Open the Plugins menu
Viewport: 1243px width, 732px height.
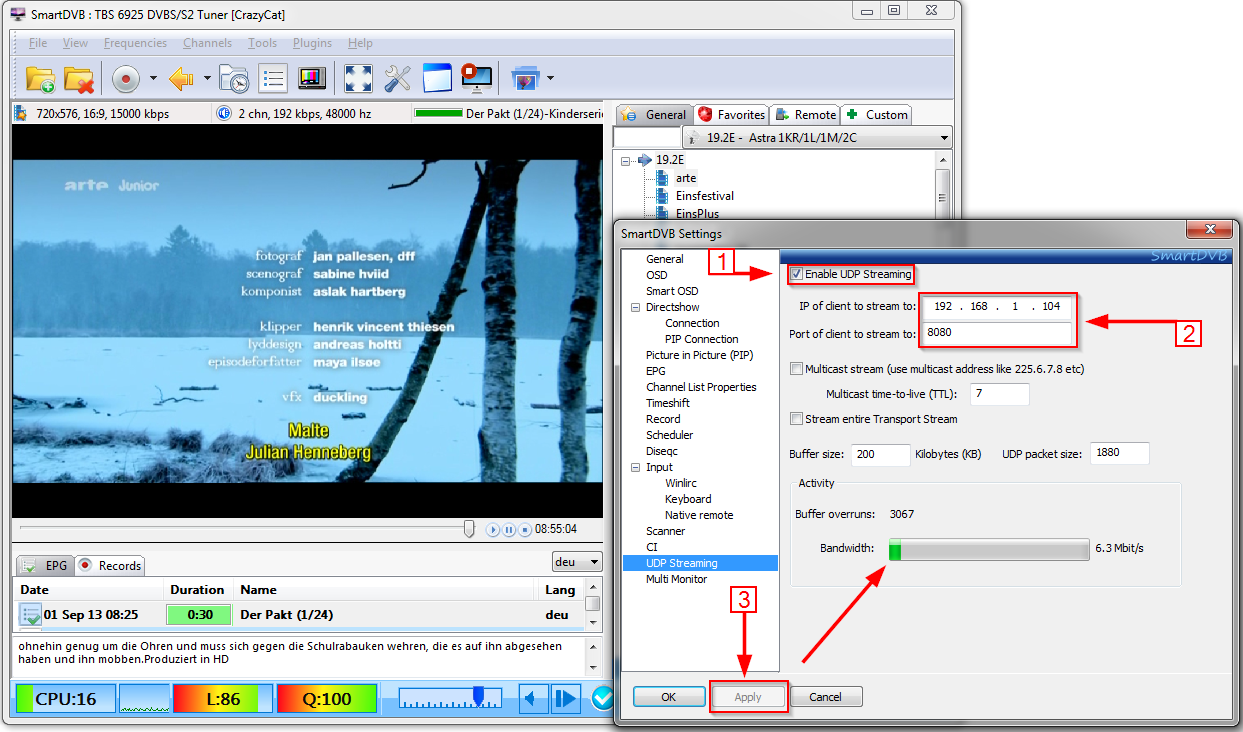coord(312,43)
